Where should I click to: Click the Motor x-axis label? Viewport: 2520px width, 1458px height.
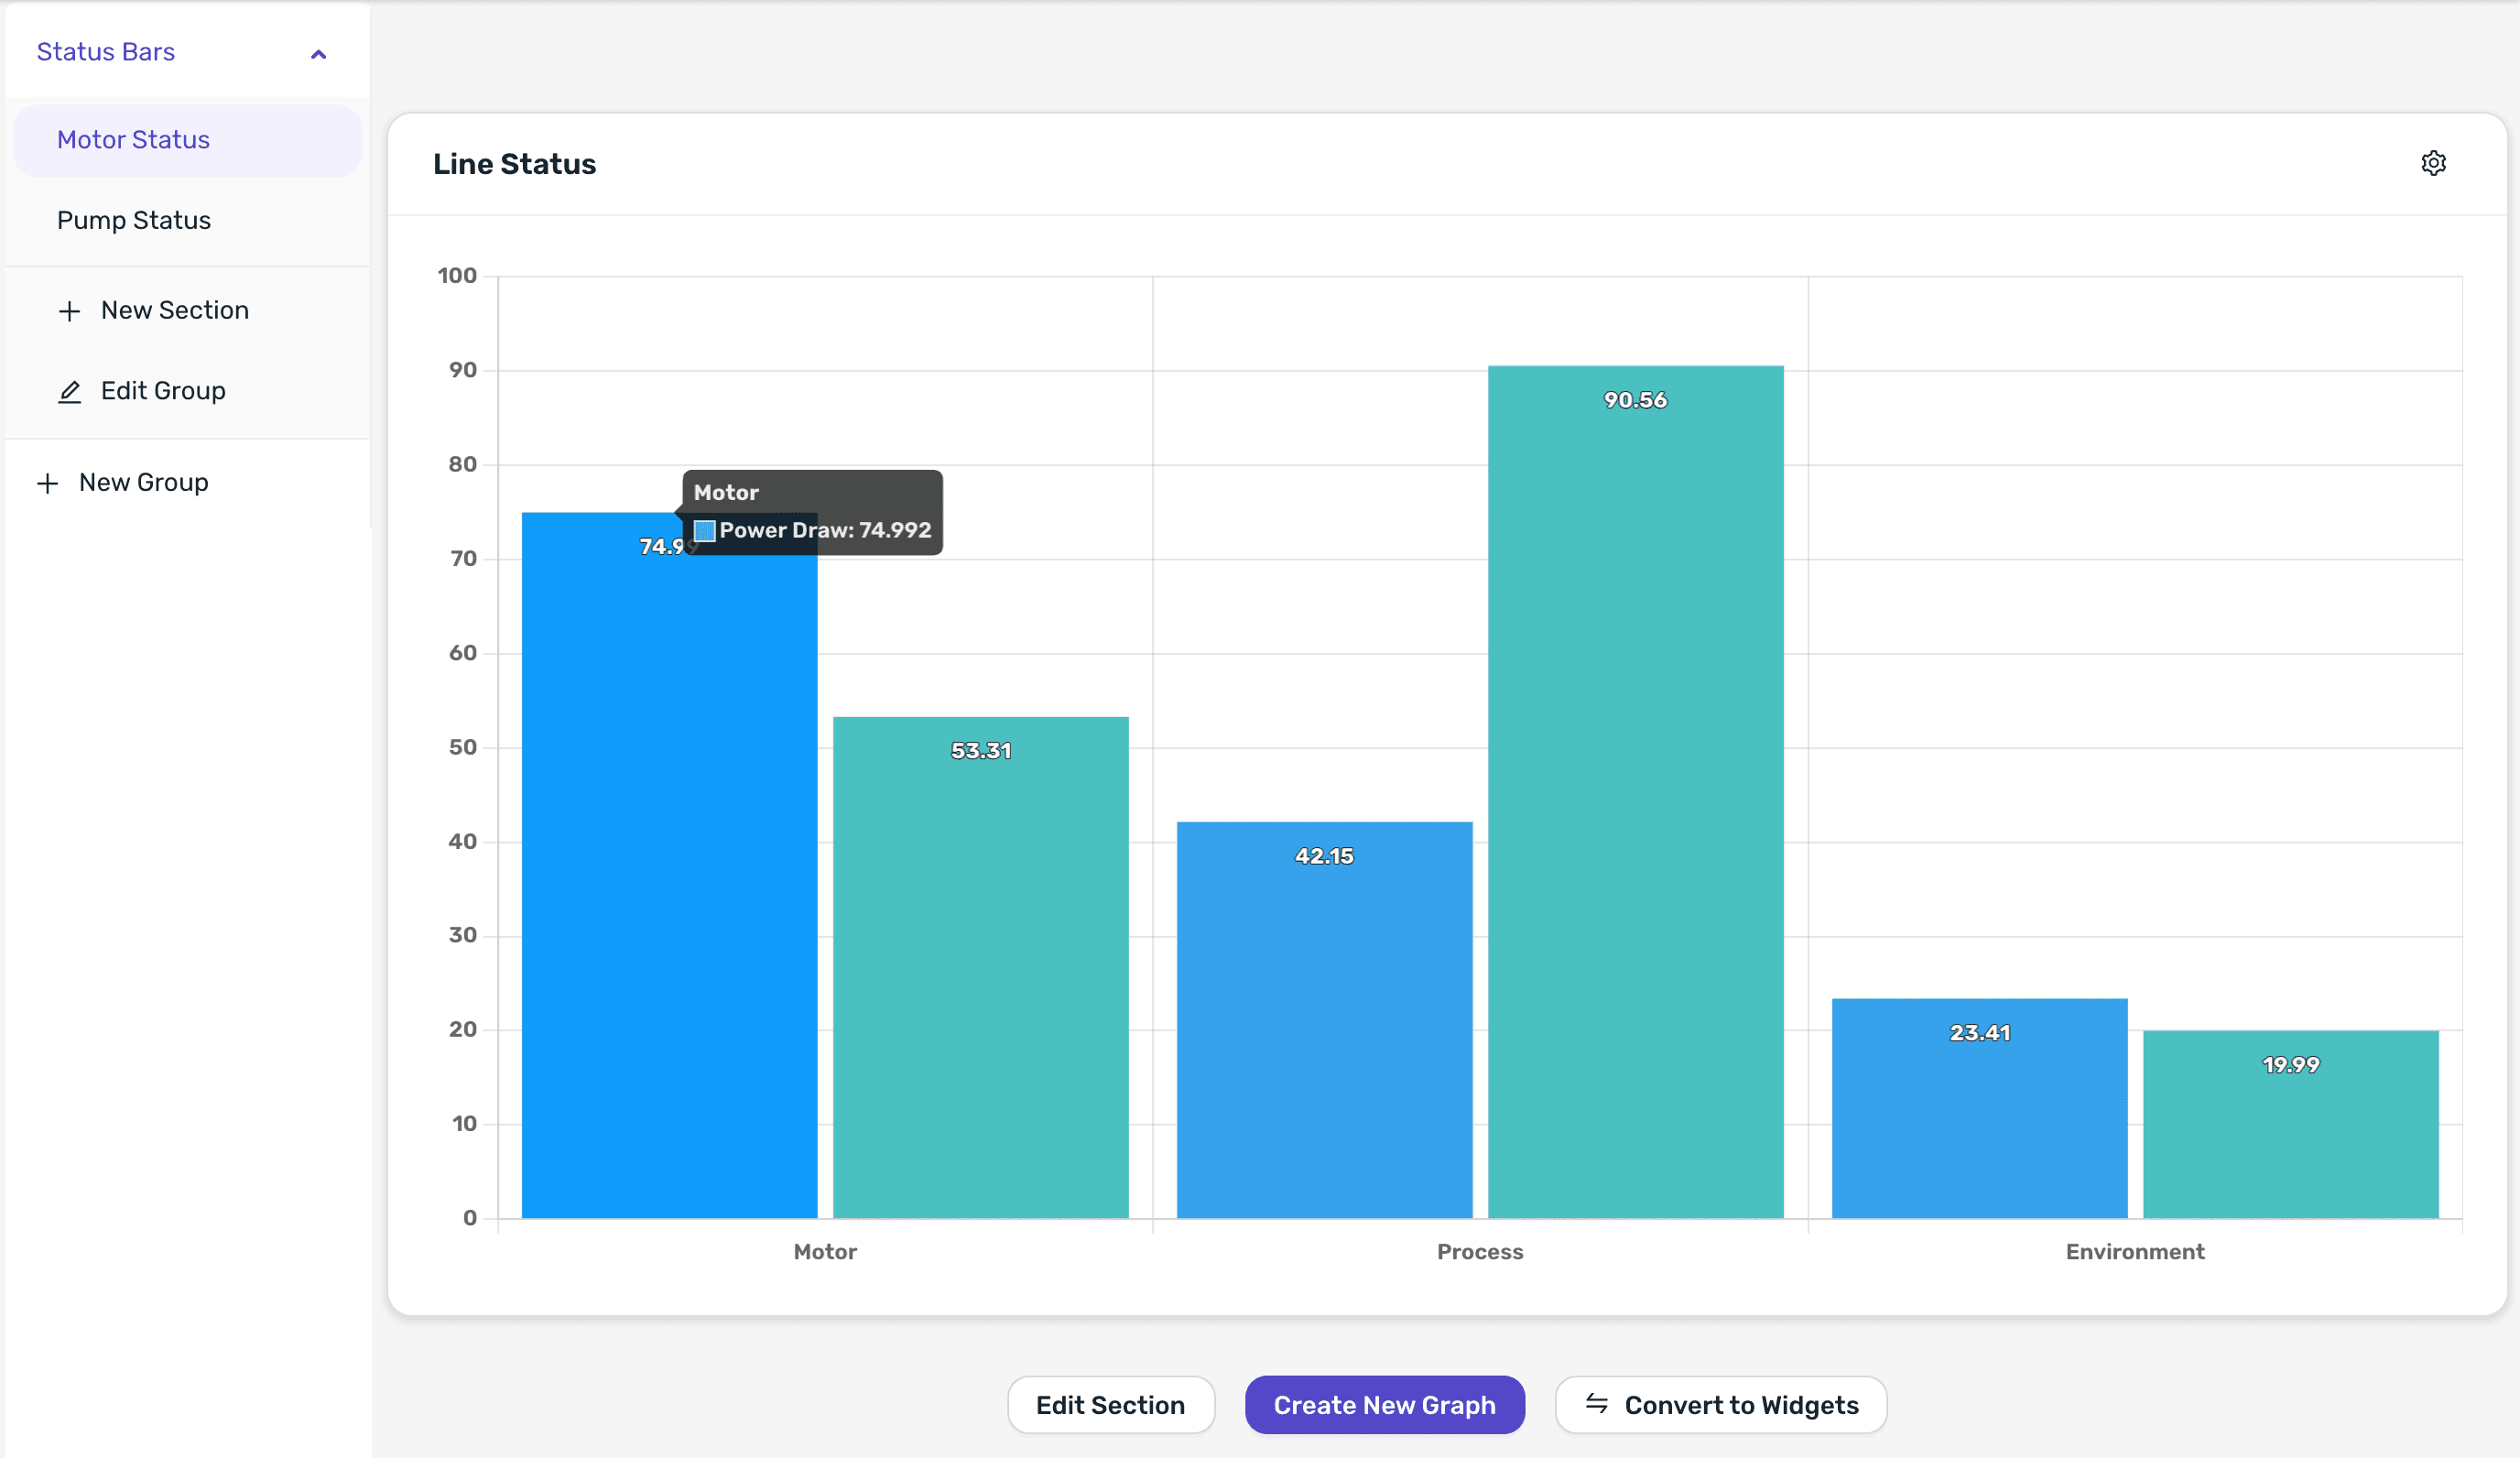tap(825, 1252)
